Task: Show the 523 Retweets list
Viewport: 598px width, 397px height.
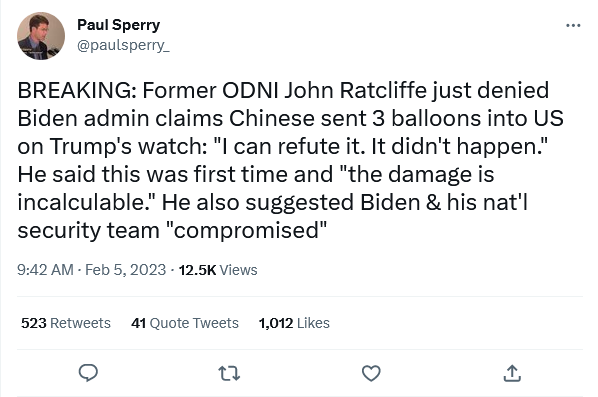Action: [x=66, y=323]
